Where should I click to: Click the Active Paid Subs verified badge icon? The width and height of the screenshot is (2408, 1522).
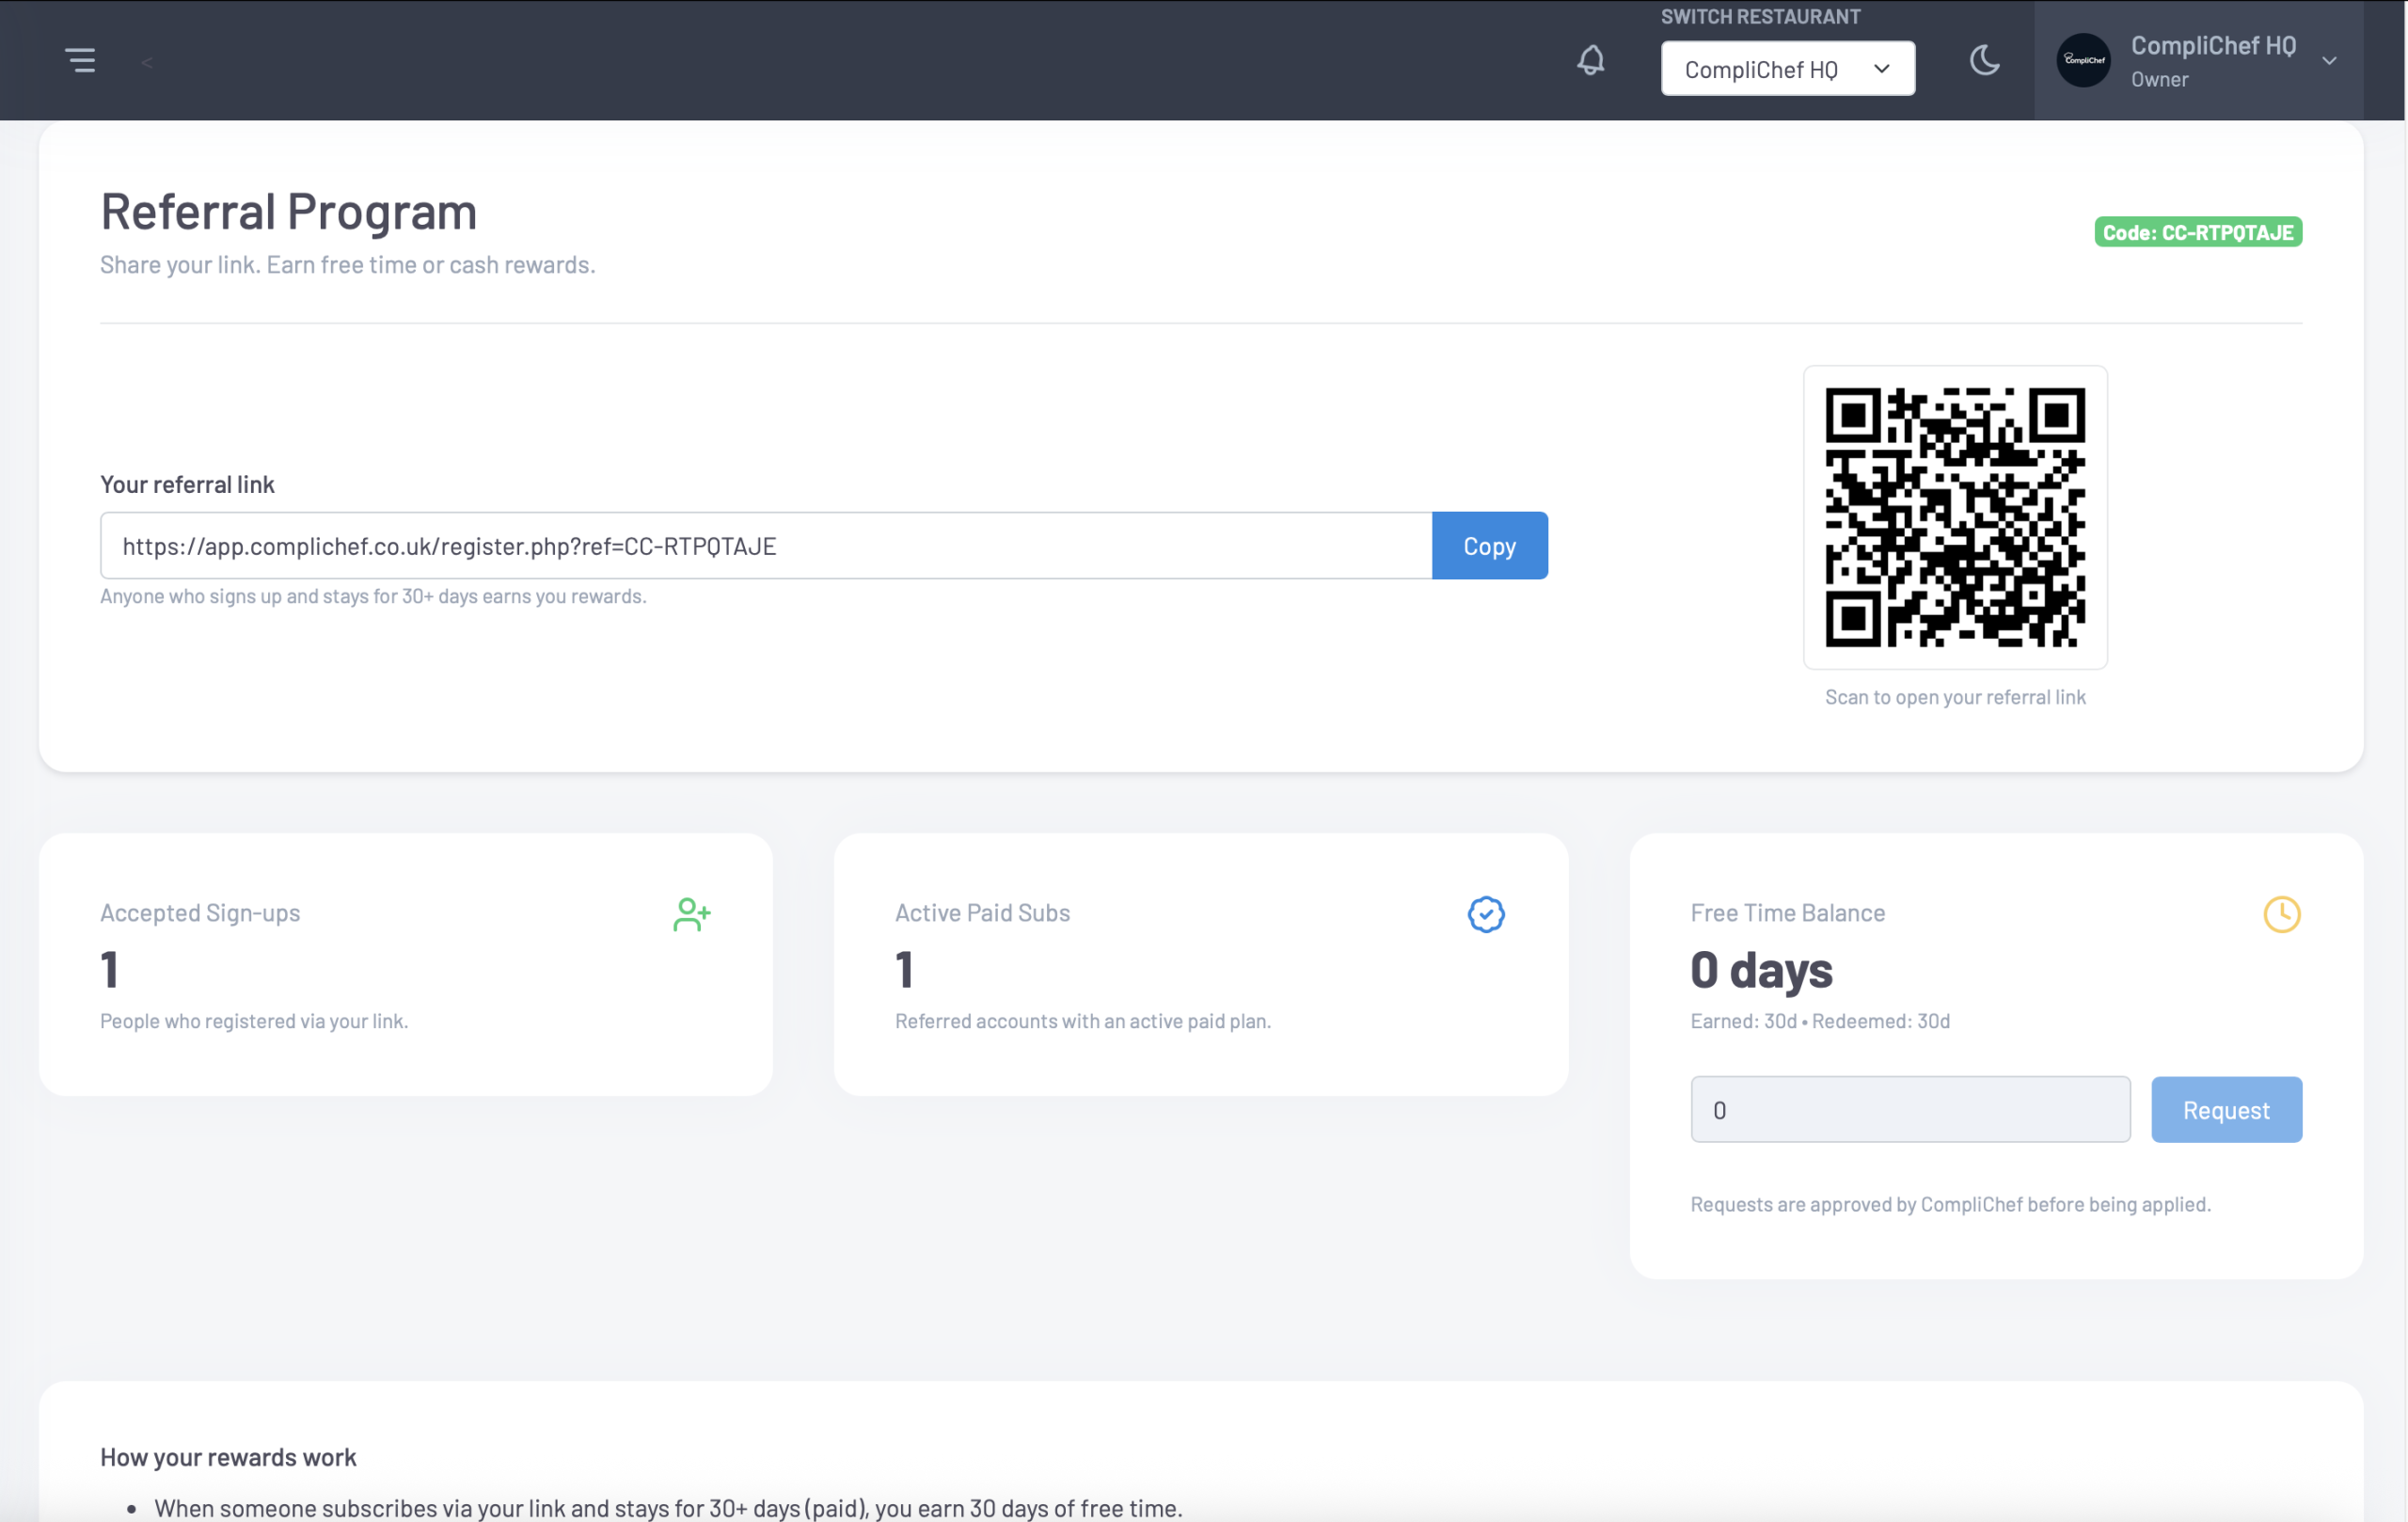pos(1486,913)
